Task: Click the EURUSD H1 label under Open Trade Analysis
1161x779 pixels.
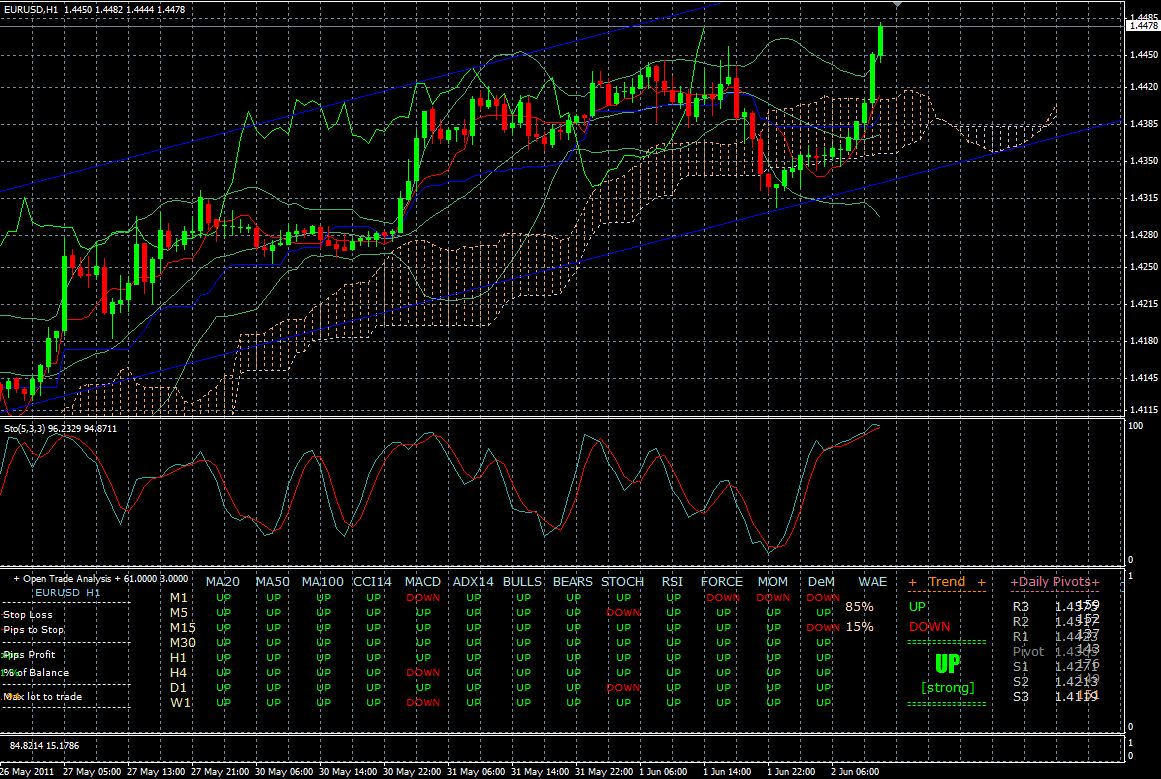Action: point(67,592)
